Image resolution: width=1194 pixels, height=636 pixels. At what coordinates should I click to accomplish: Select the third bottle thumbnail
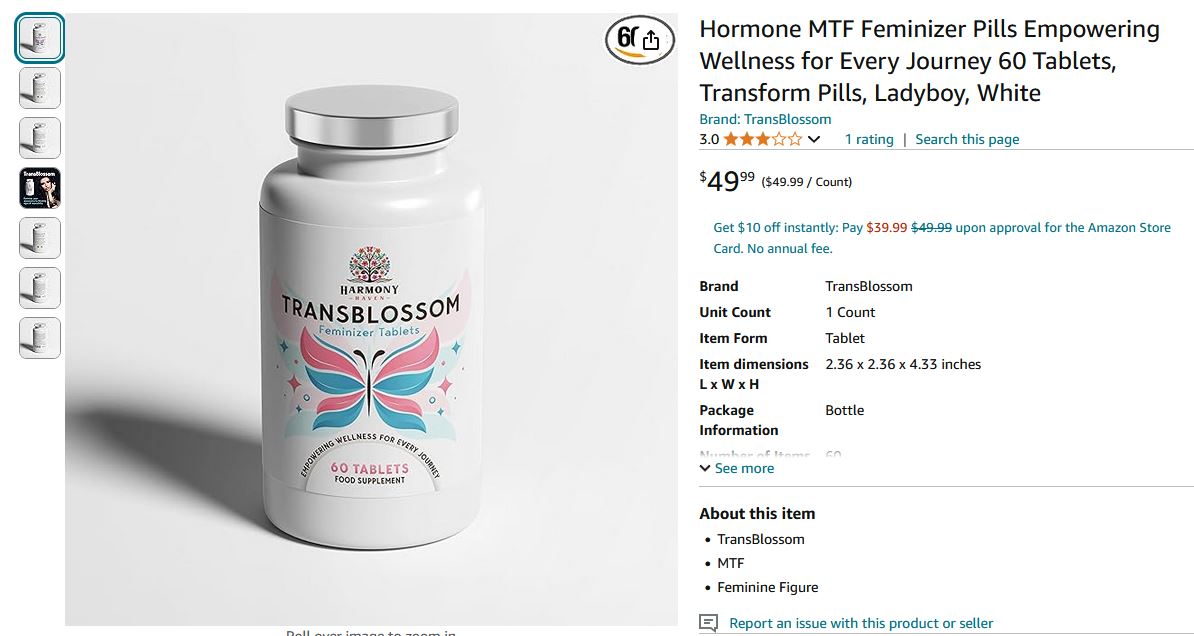click(x=40, y=138)
